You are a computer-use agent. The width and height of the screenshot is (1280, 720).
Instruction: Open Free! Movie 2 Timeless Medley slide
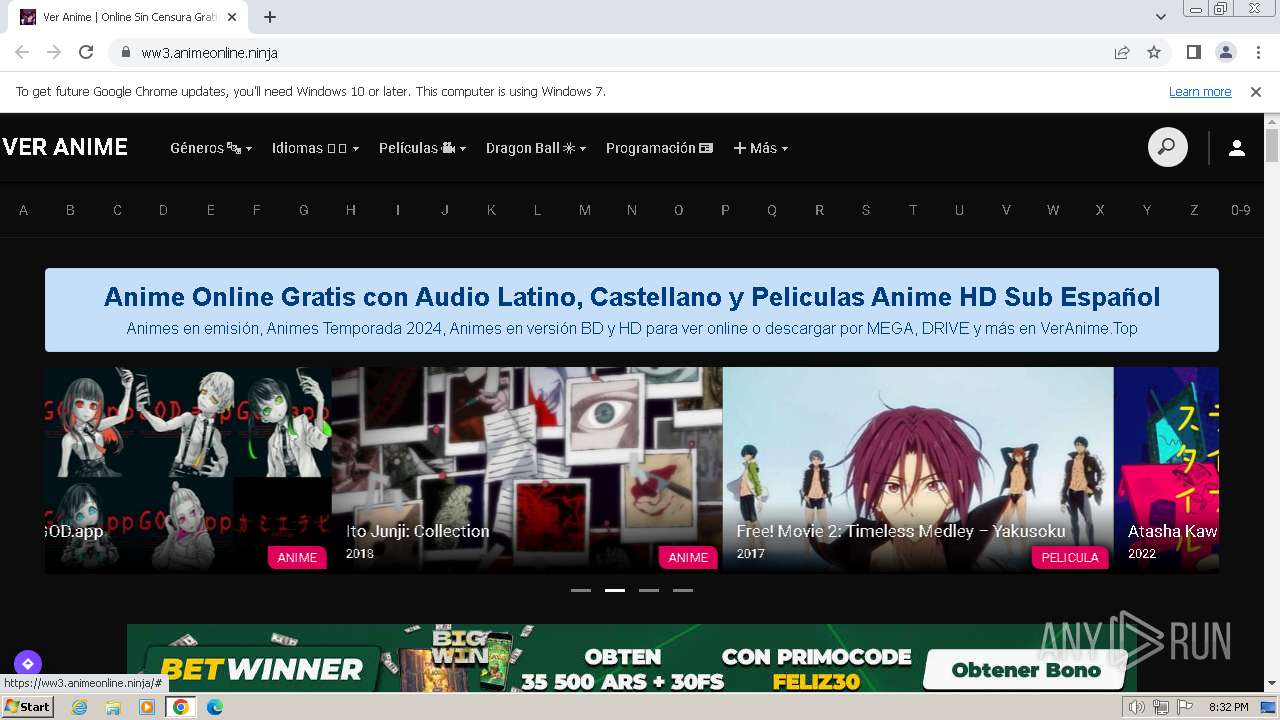coord(918,470)
